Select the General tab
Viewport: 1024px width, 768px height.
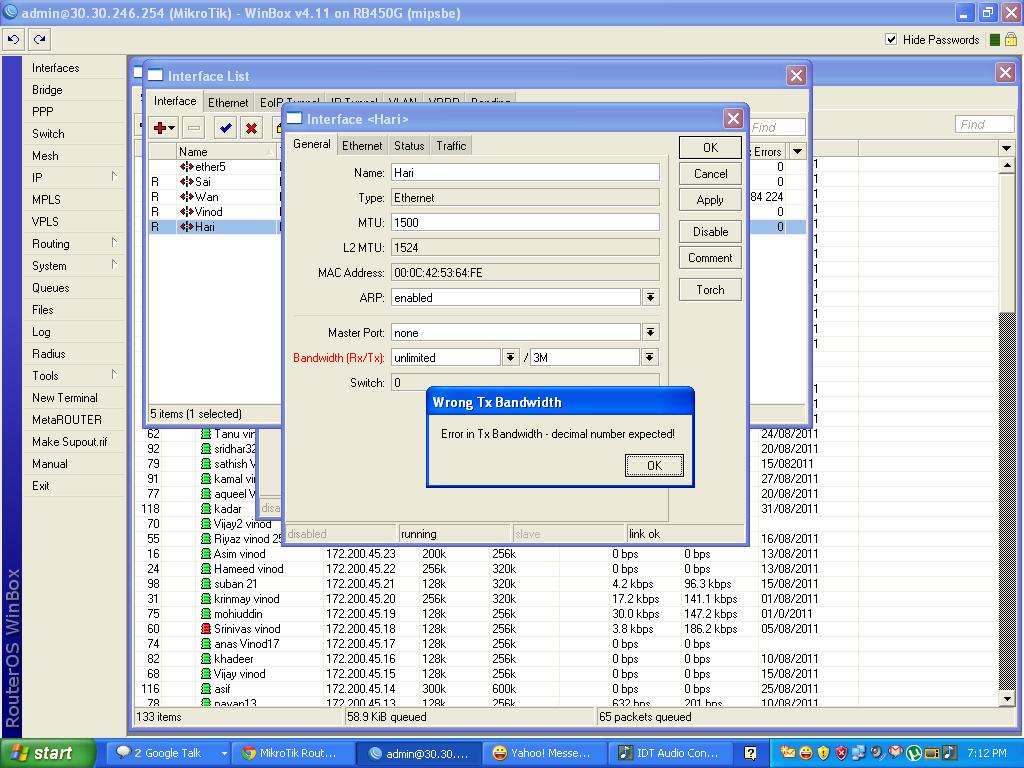pyautogui.click(x=312, y=144)
